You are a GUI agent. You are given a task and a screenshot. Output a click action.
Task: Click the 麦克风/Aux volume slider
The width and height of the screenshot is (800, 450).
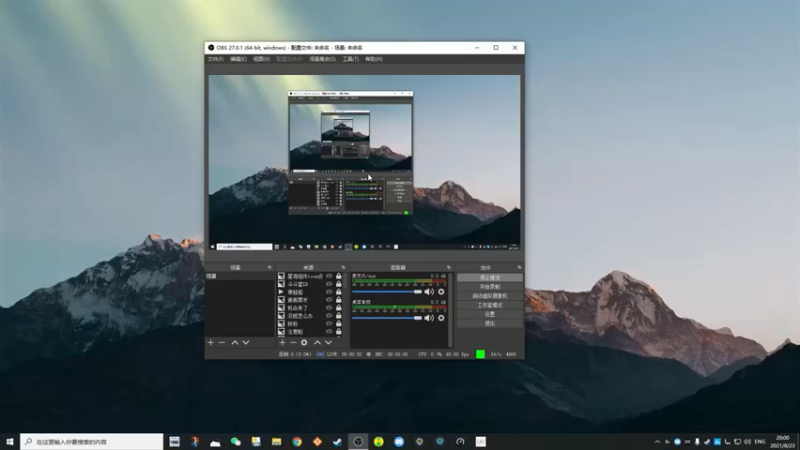[x=387, y=292]
